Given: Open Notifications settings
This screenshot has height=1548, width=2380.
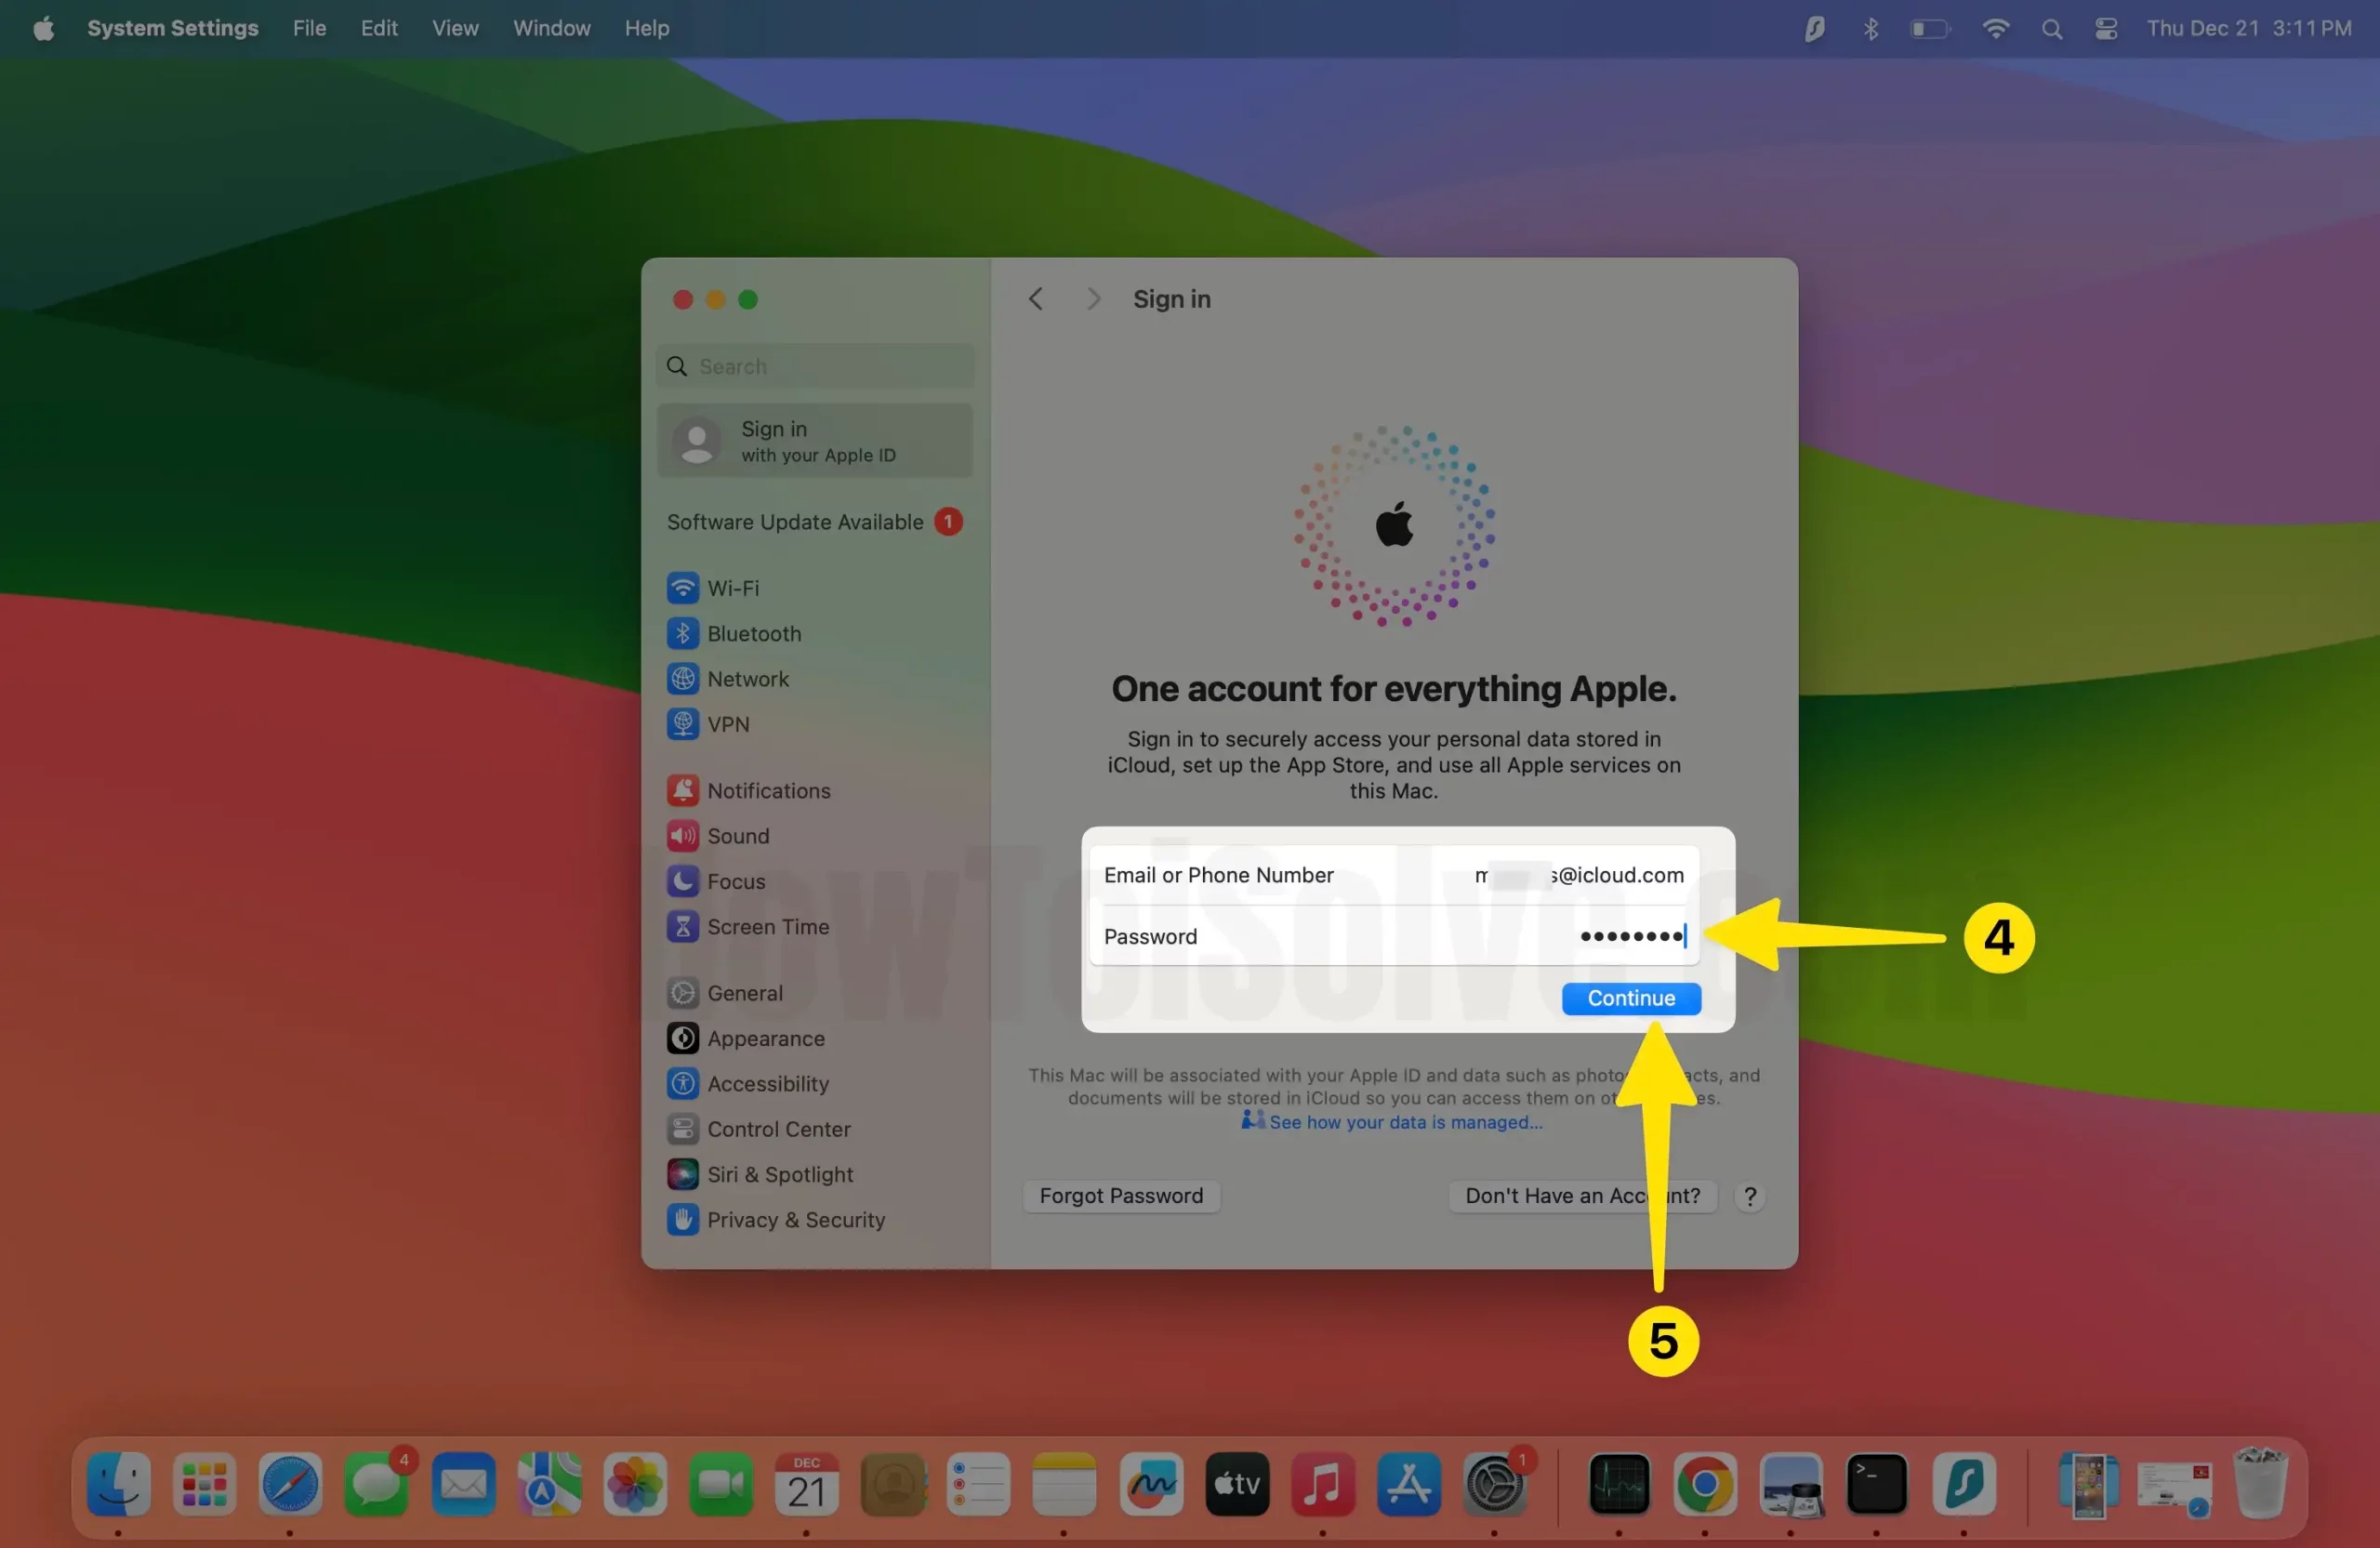Looking at the screenshot, I should (768, 790).
